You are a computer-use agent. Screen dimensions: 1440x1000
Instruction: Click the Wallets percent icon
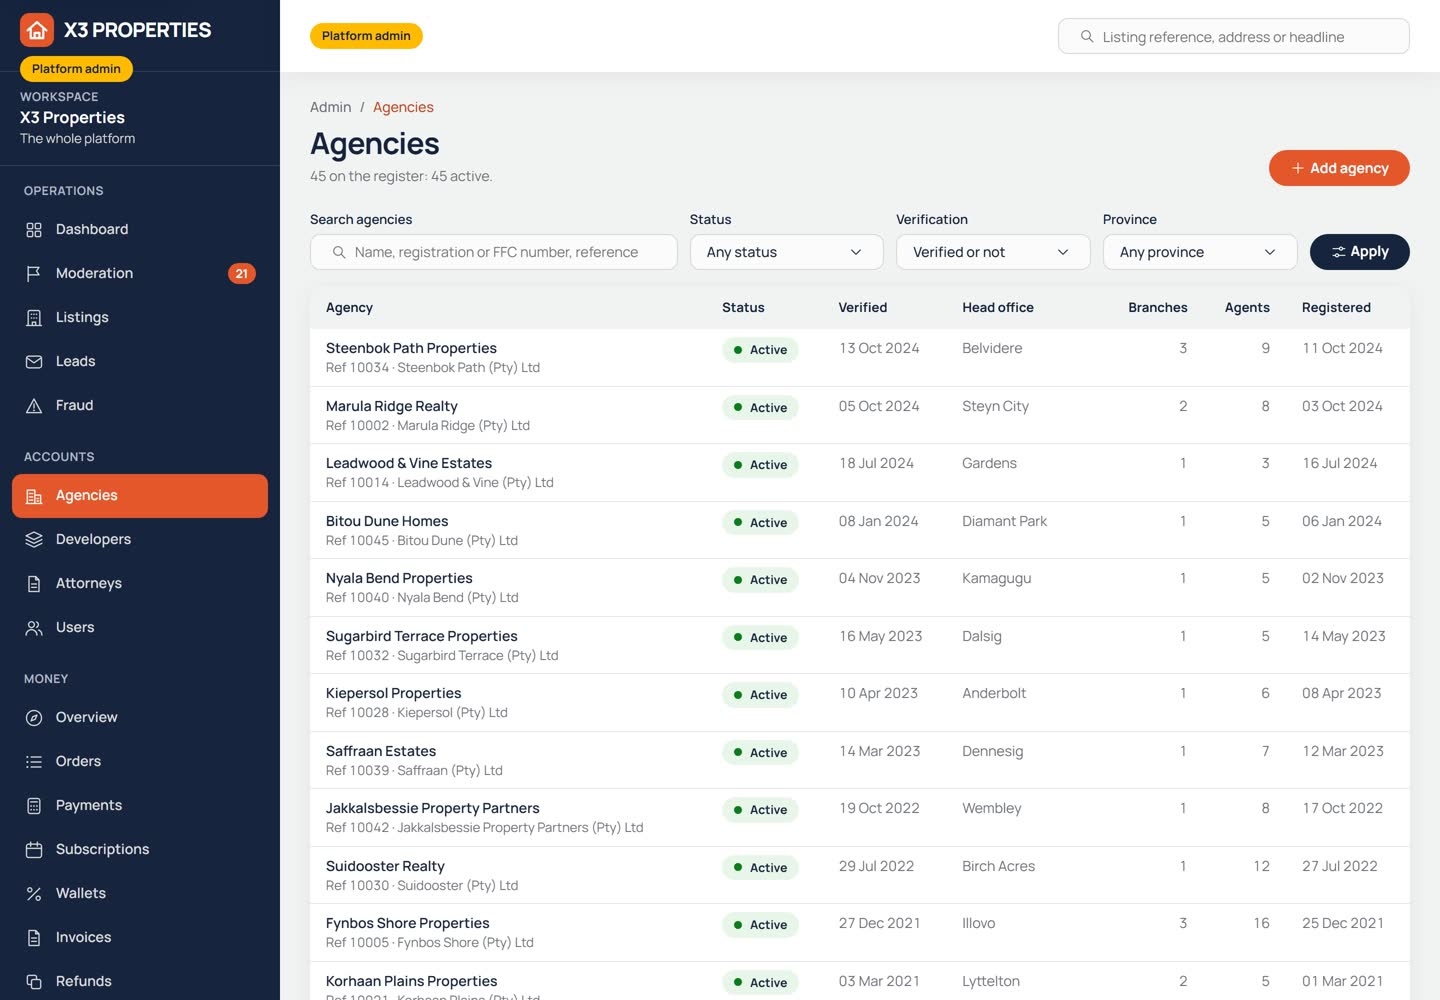[x=34, y=893]
